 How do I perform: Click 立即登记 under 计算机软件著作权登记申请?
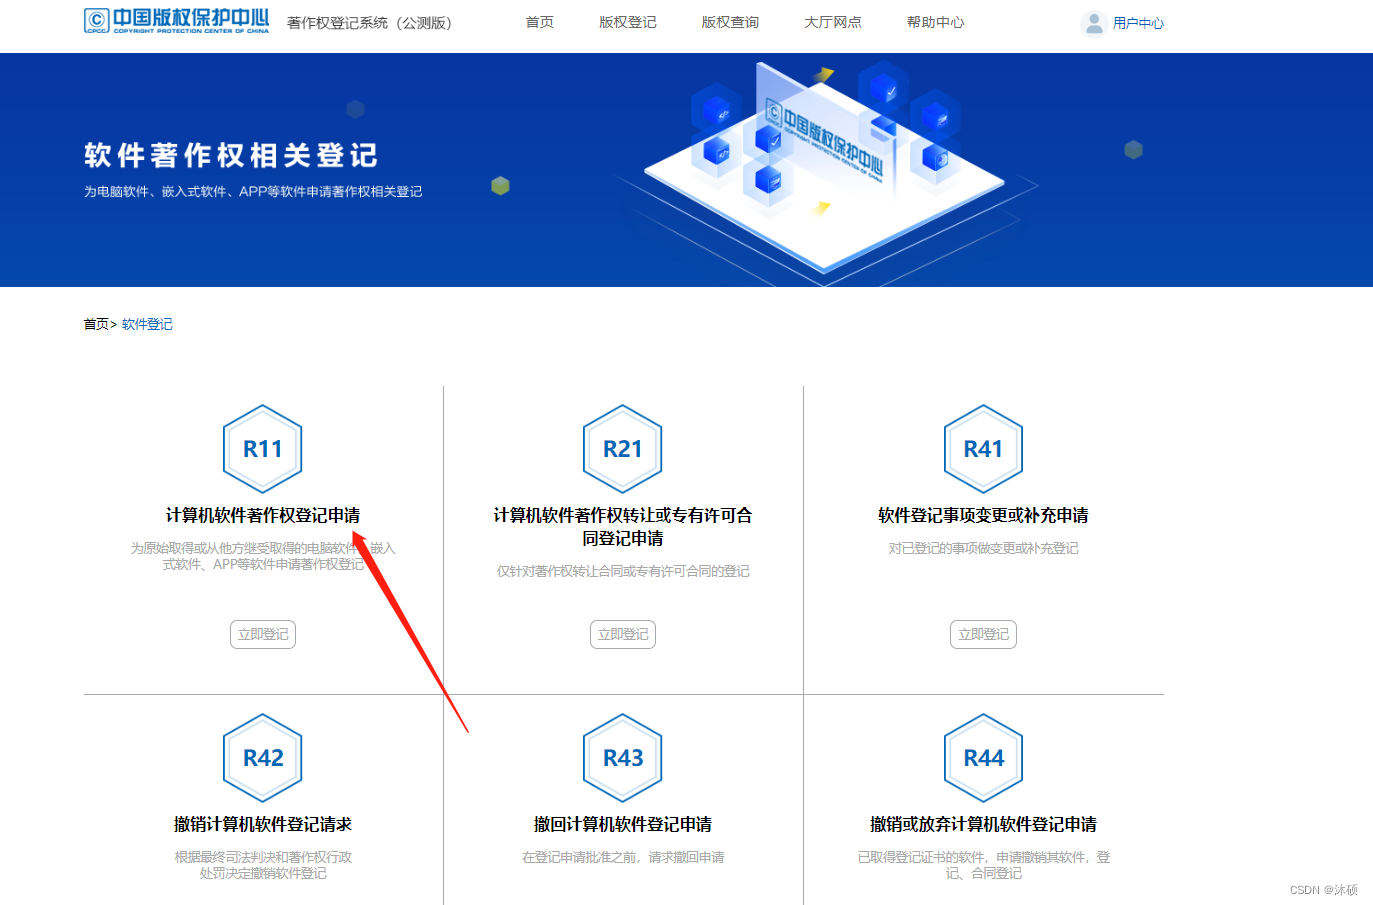(x=262, y=634)
